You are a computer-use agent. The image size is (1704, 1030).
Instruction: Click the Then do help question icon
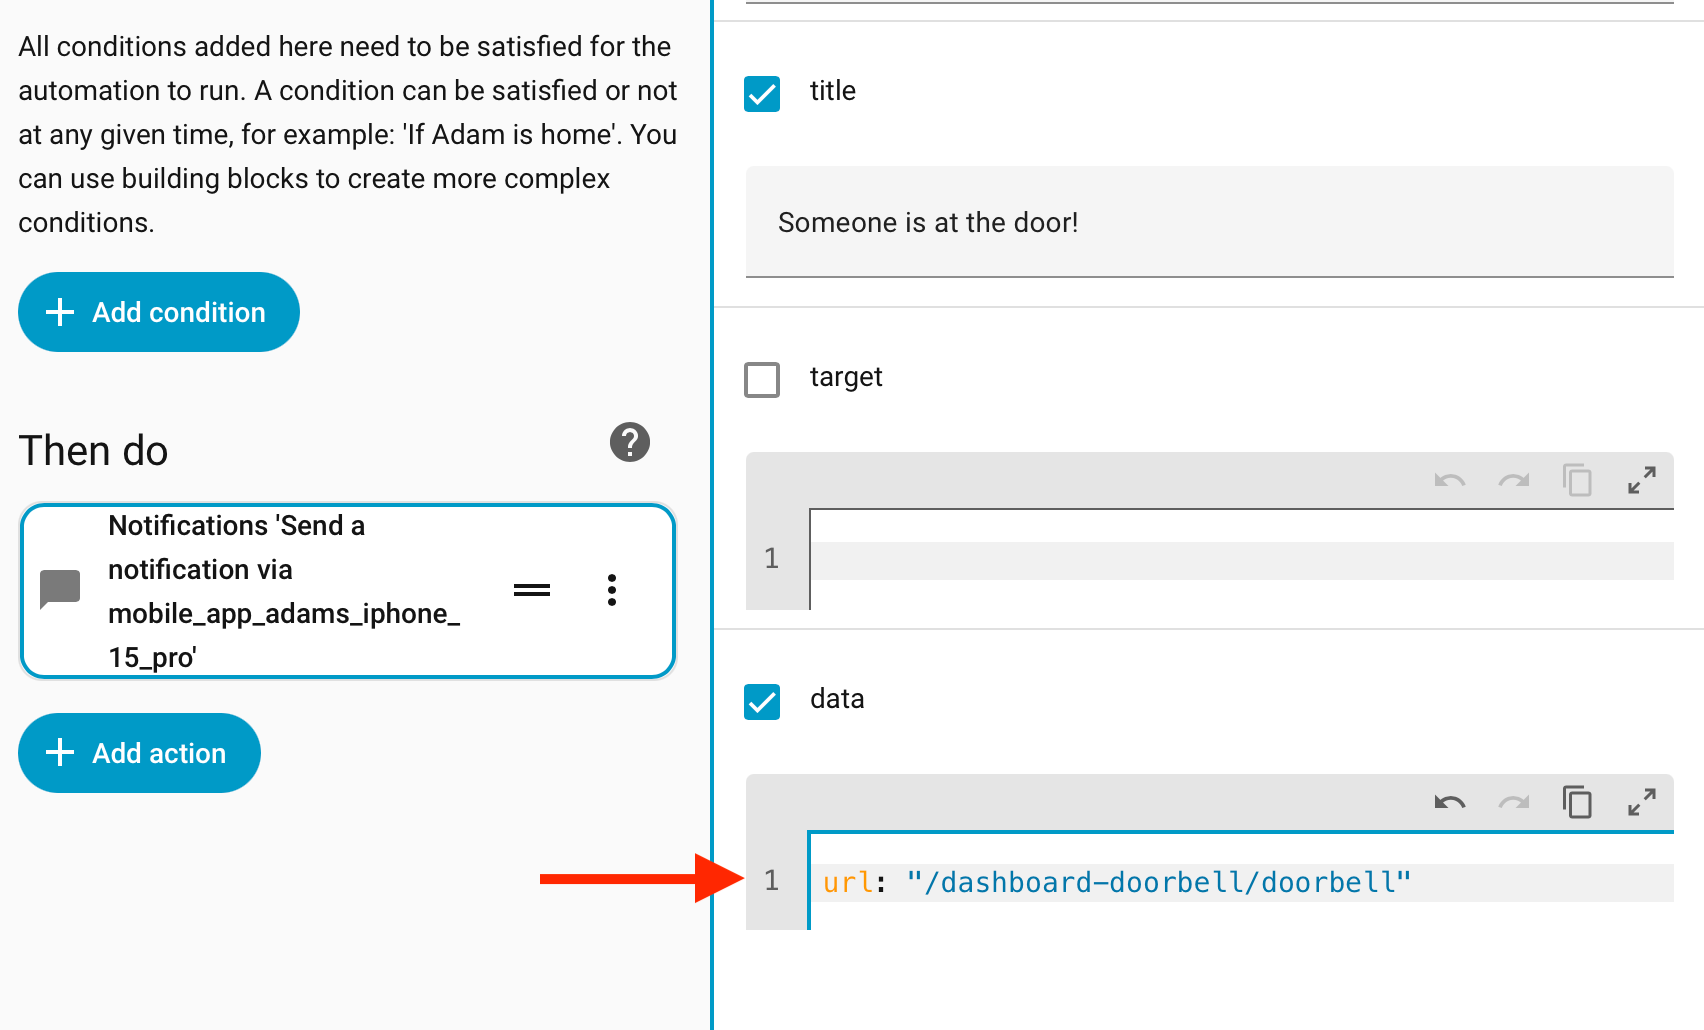(630, 442)
